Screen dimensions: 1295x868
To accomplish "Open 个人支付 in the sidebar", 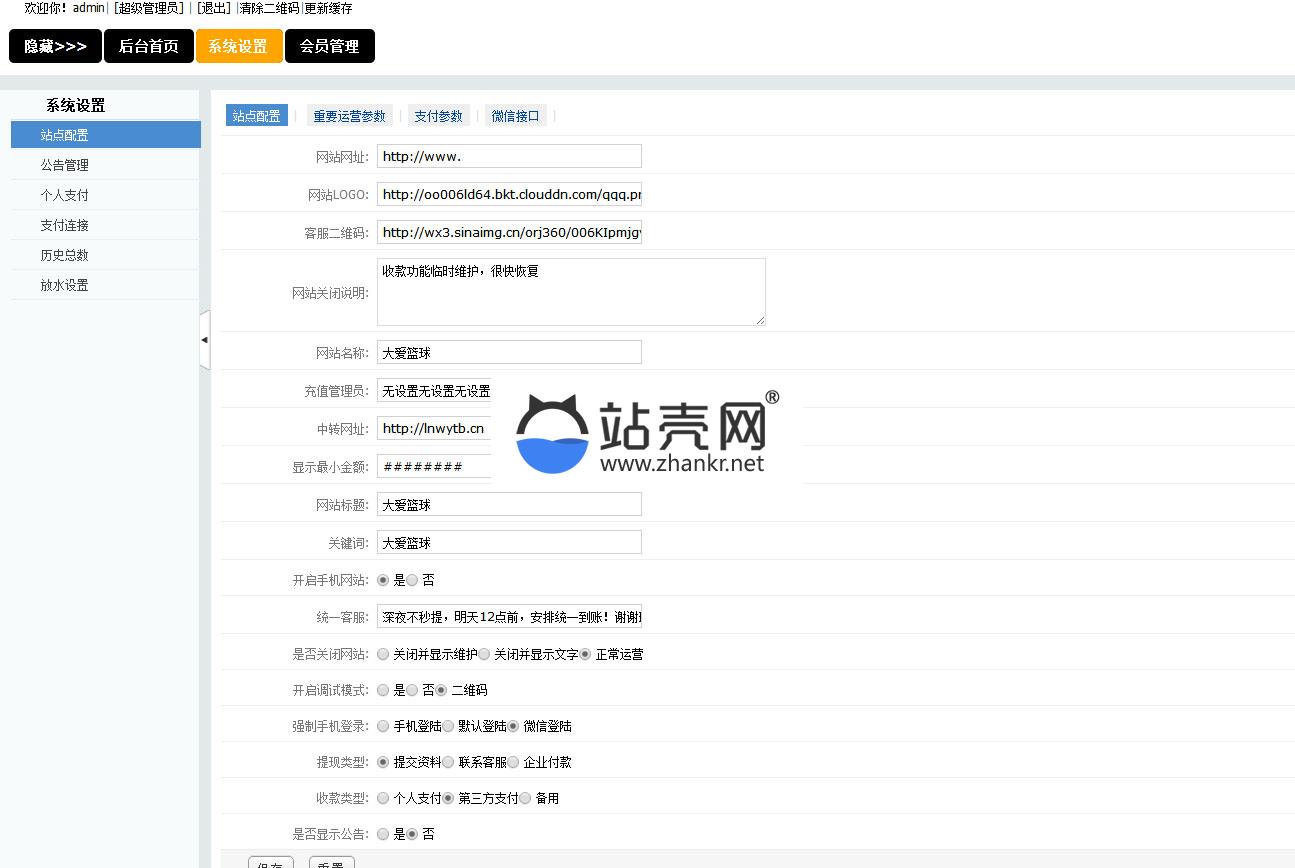I will [x=65, y=195].
